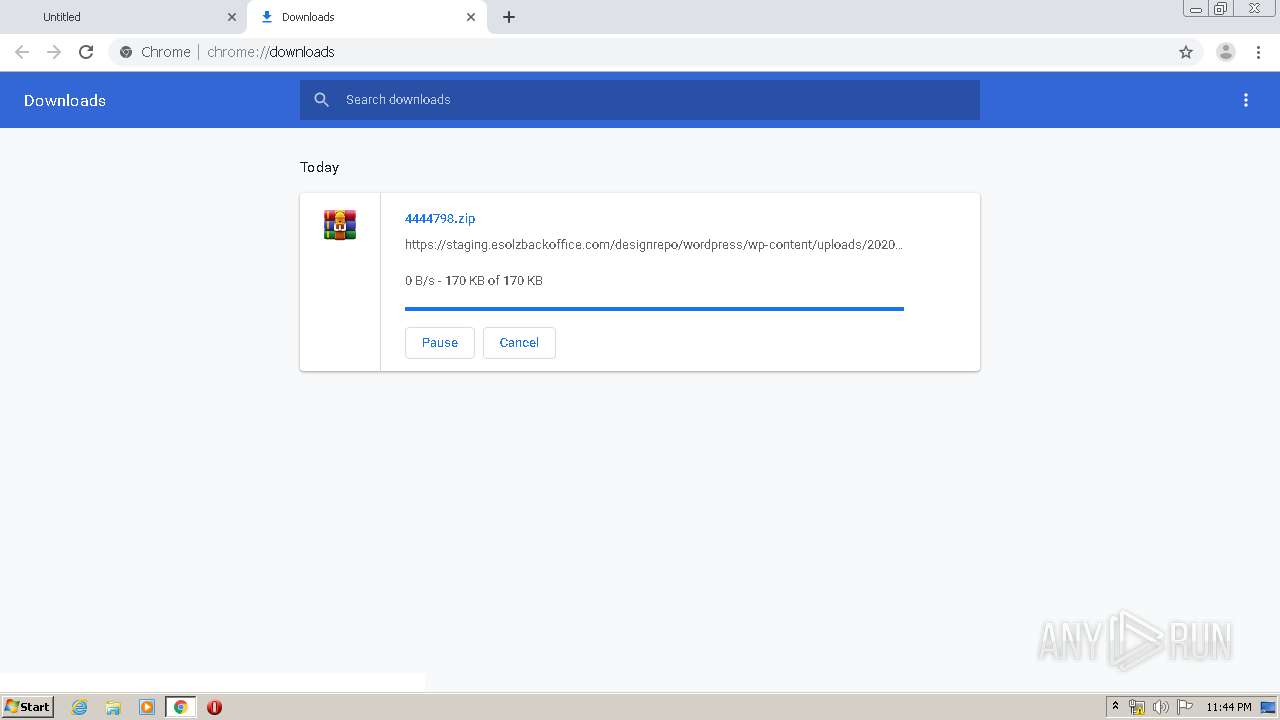Open the media player taskbar icon
1280x720 pixels.
[147, 707]
